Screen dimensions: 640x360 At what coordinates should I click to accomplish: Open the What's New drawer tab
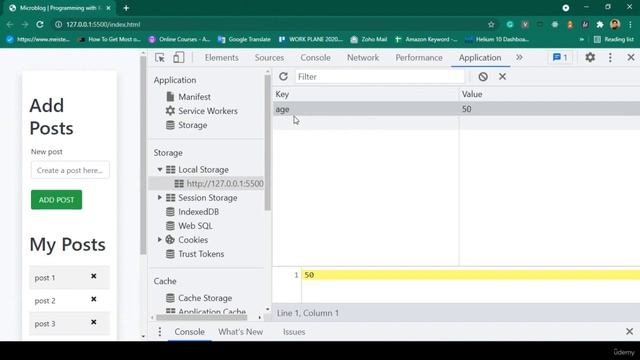pyautogui.click(x=240, y=332)
